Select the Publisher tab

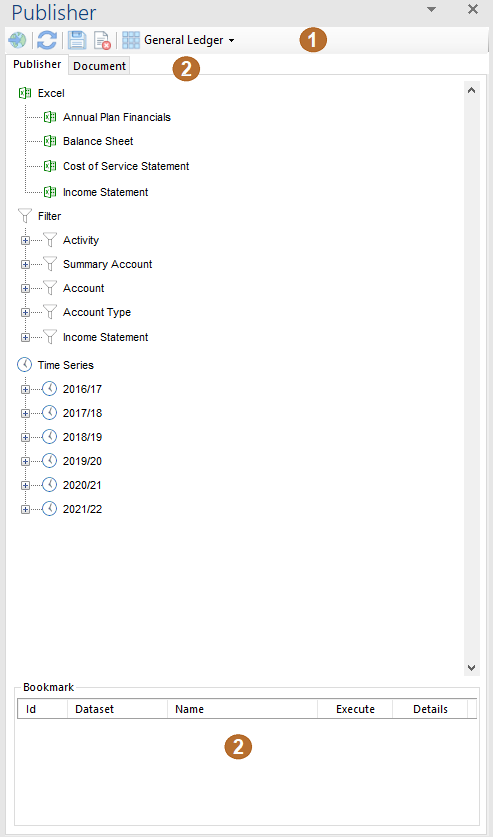pos(37,65)
